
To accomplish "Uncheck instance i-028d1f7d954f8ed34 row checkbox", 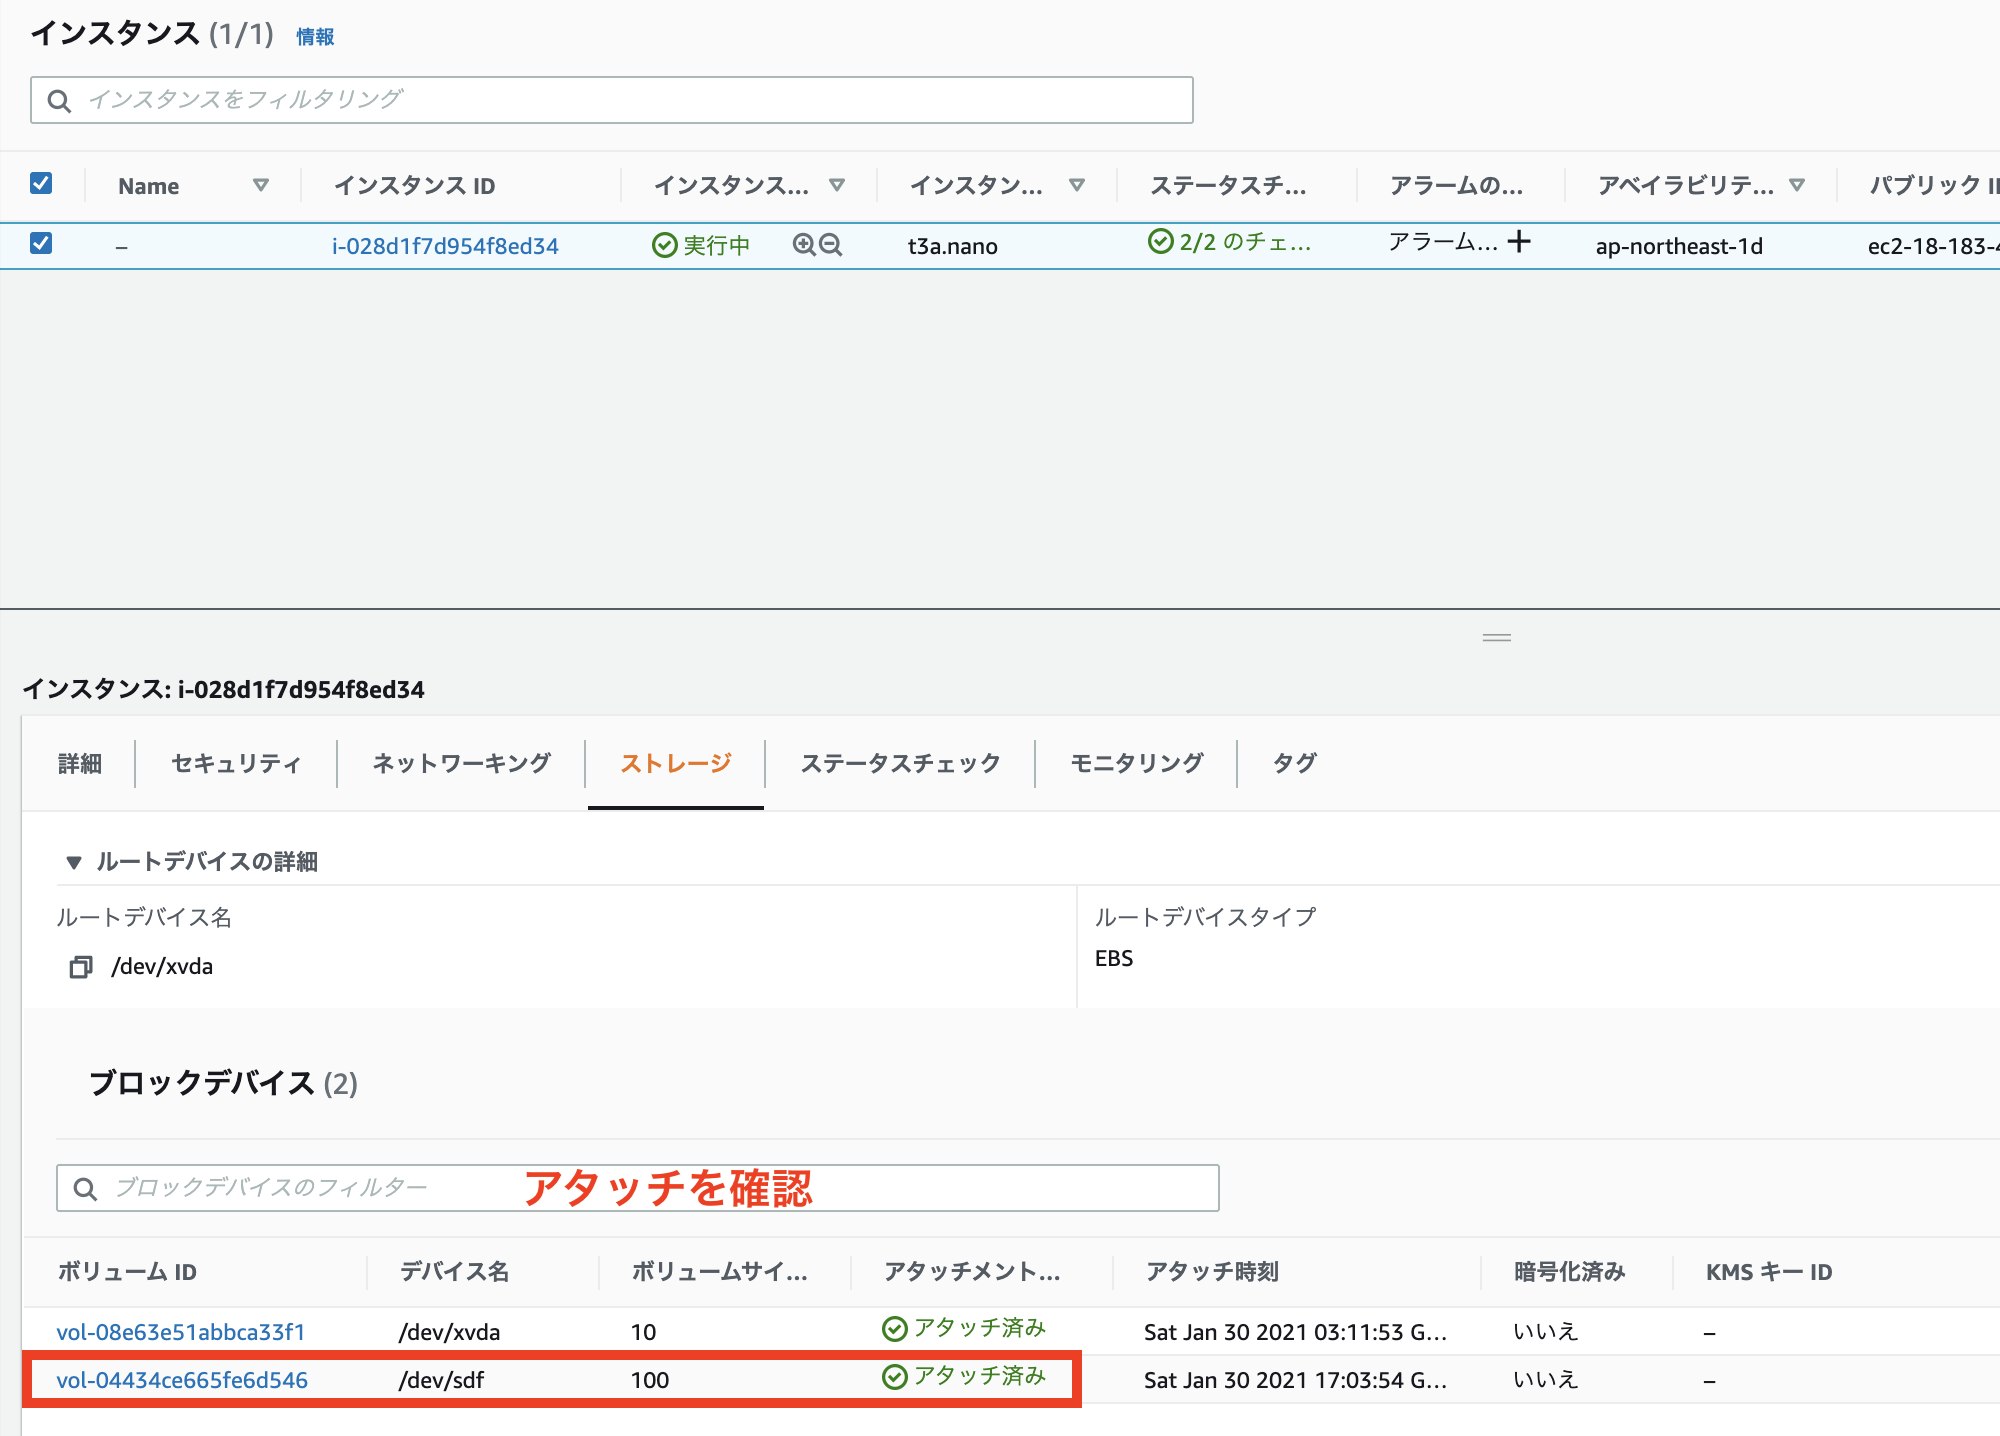I will click(41, 243).
